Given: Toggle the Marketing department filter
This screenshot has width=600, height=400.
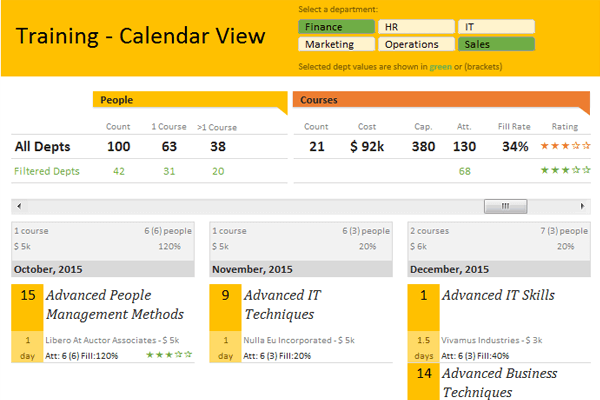Looking at the screenshot, I should pyautogui.click(x=336, y=44).
